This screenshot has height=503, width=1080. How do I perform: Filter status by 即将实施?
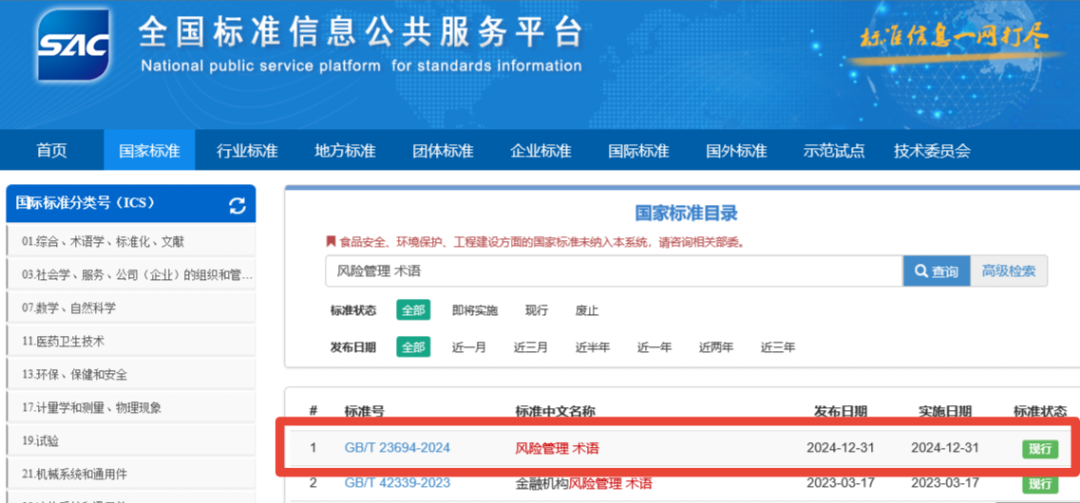point(474,310)
